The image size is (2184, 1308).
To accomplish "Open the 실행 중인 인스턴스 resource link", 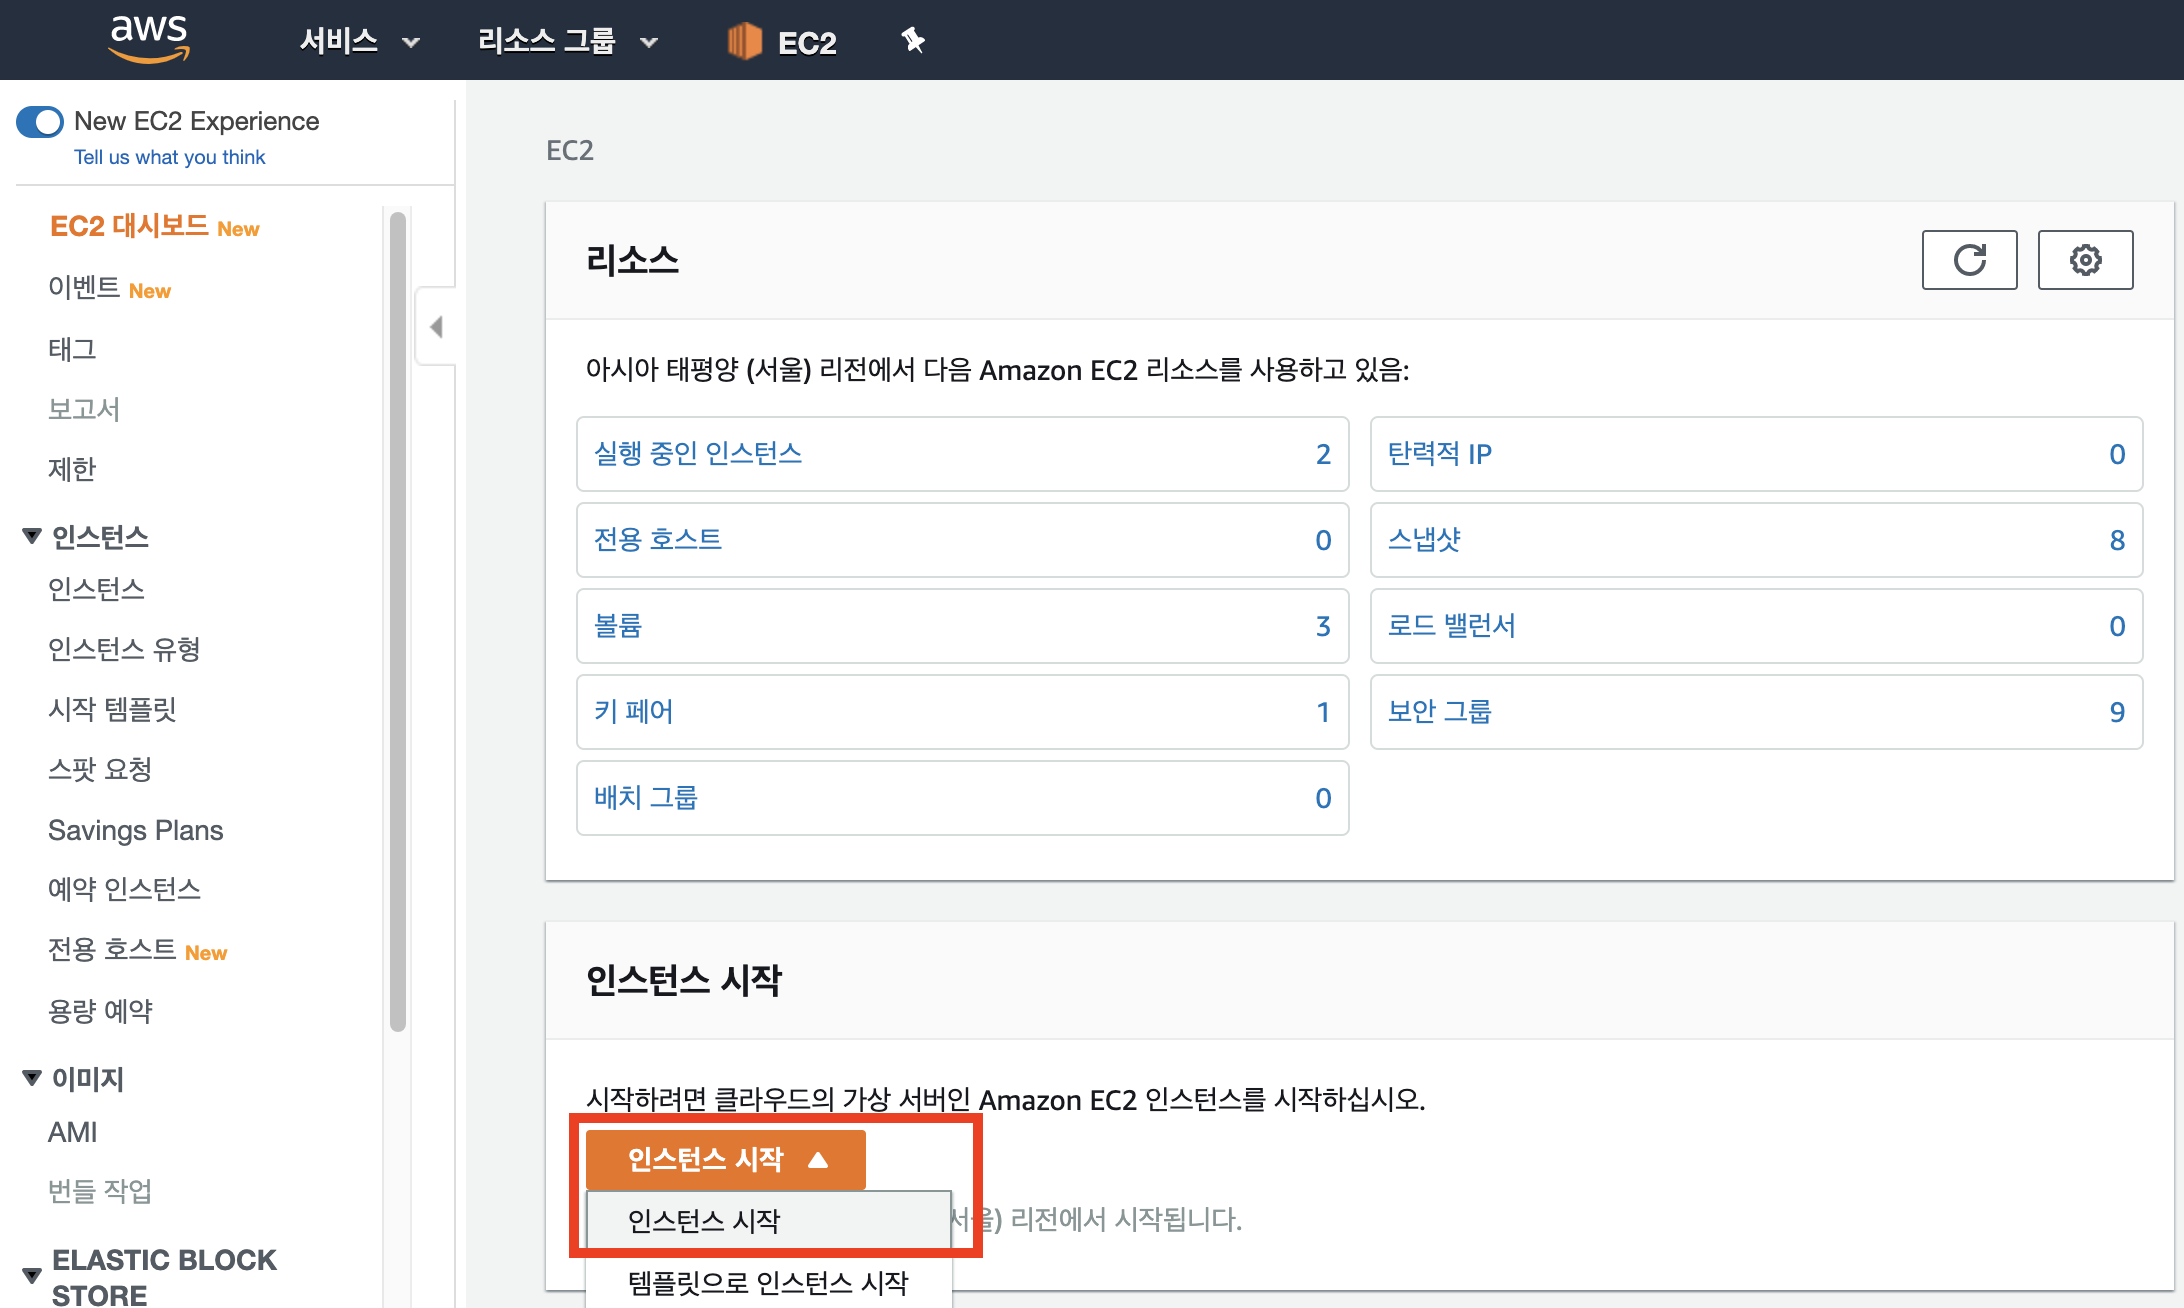I will (698, 454).
